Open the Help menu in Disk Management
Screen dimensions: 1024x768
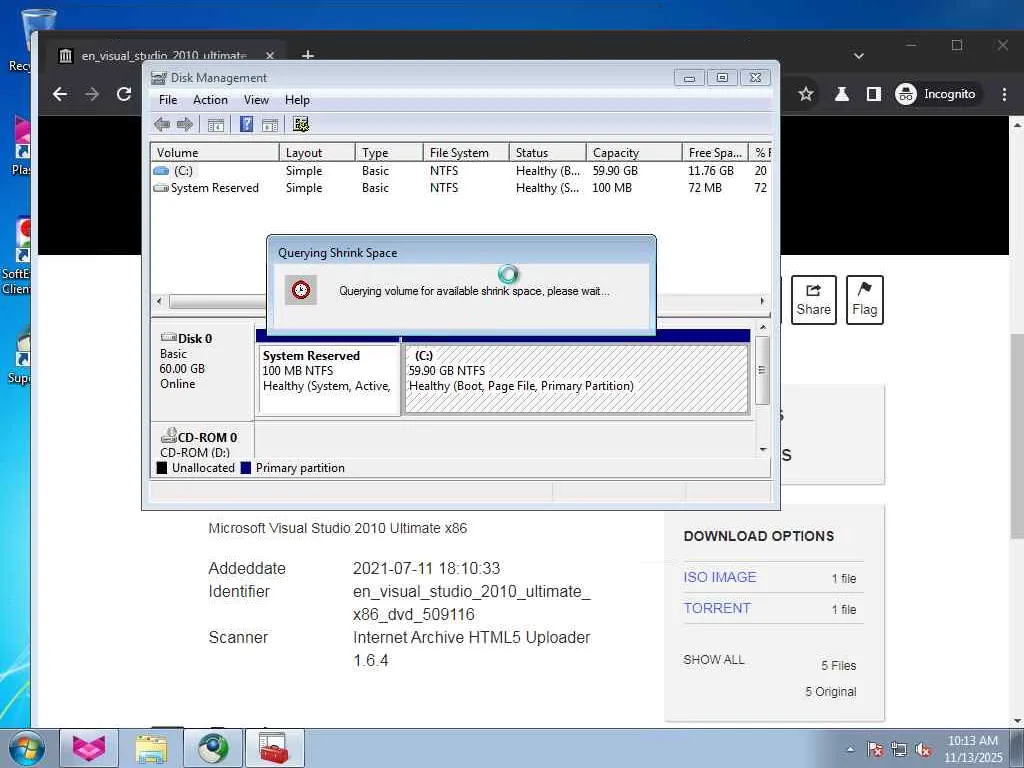coord(297,100)
